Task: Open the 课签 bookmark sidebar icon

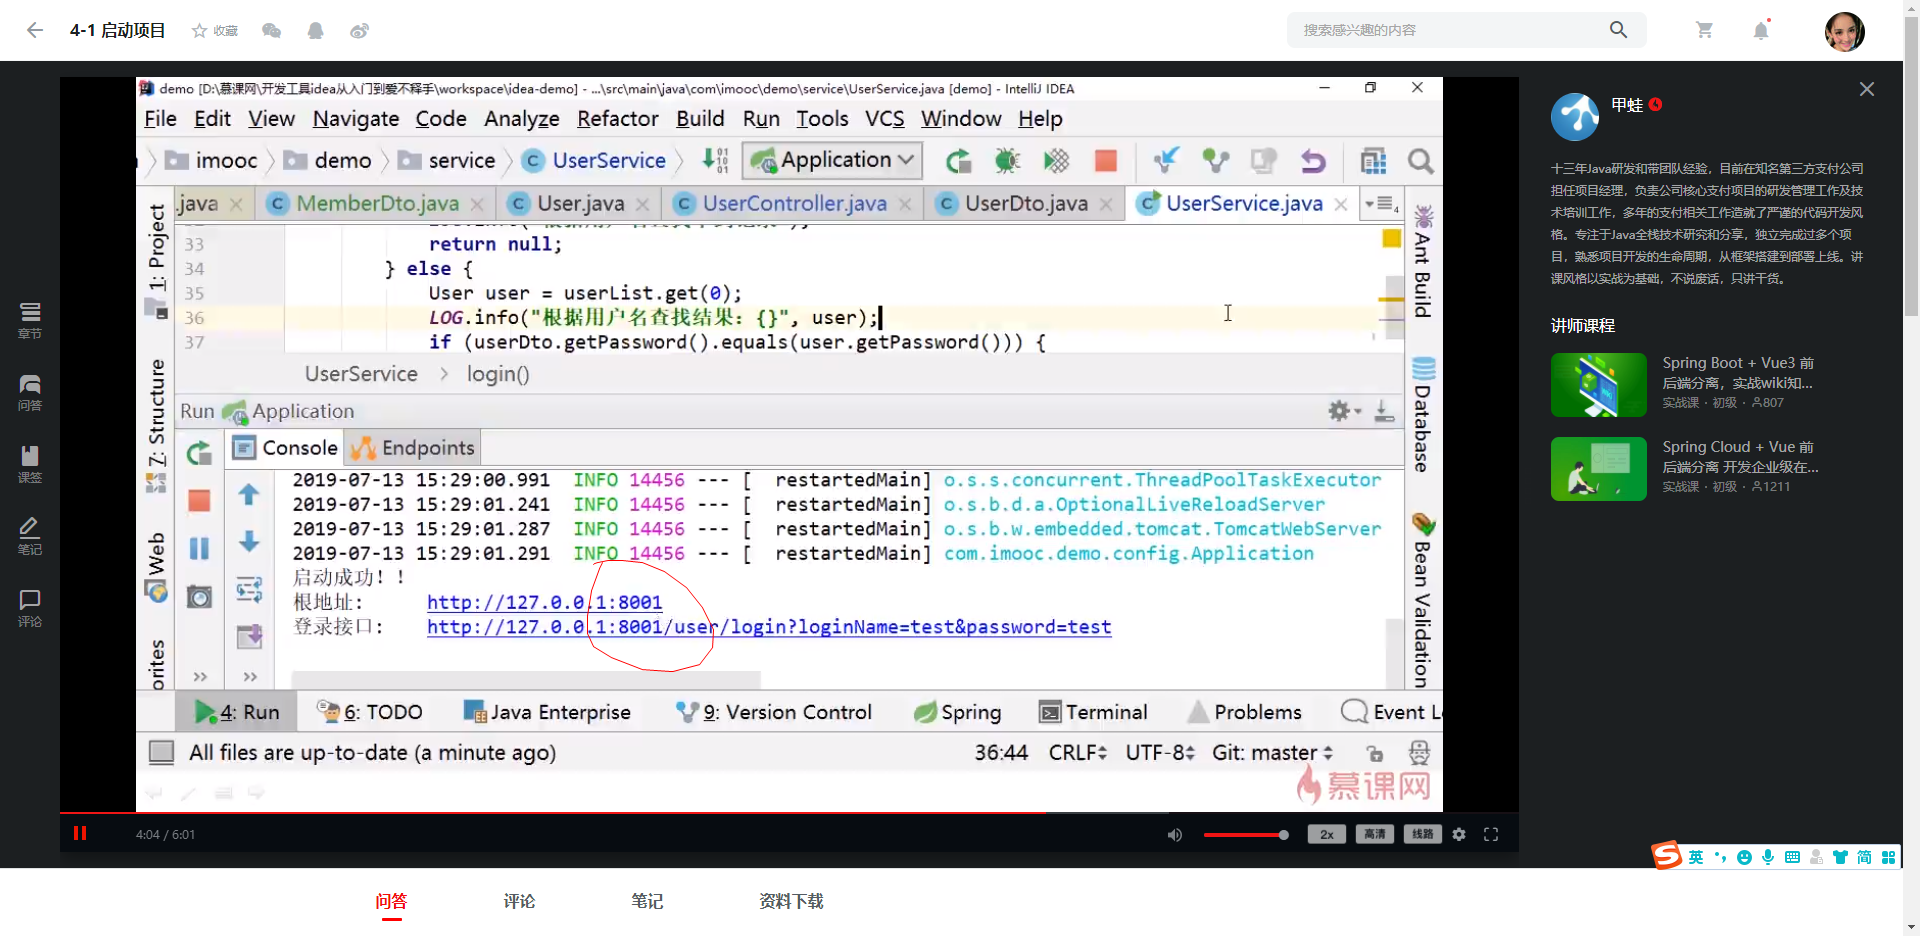Action: 30,464
